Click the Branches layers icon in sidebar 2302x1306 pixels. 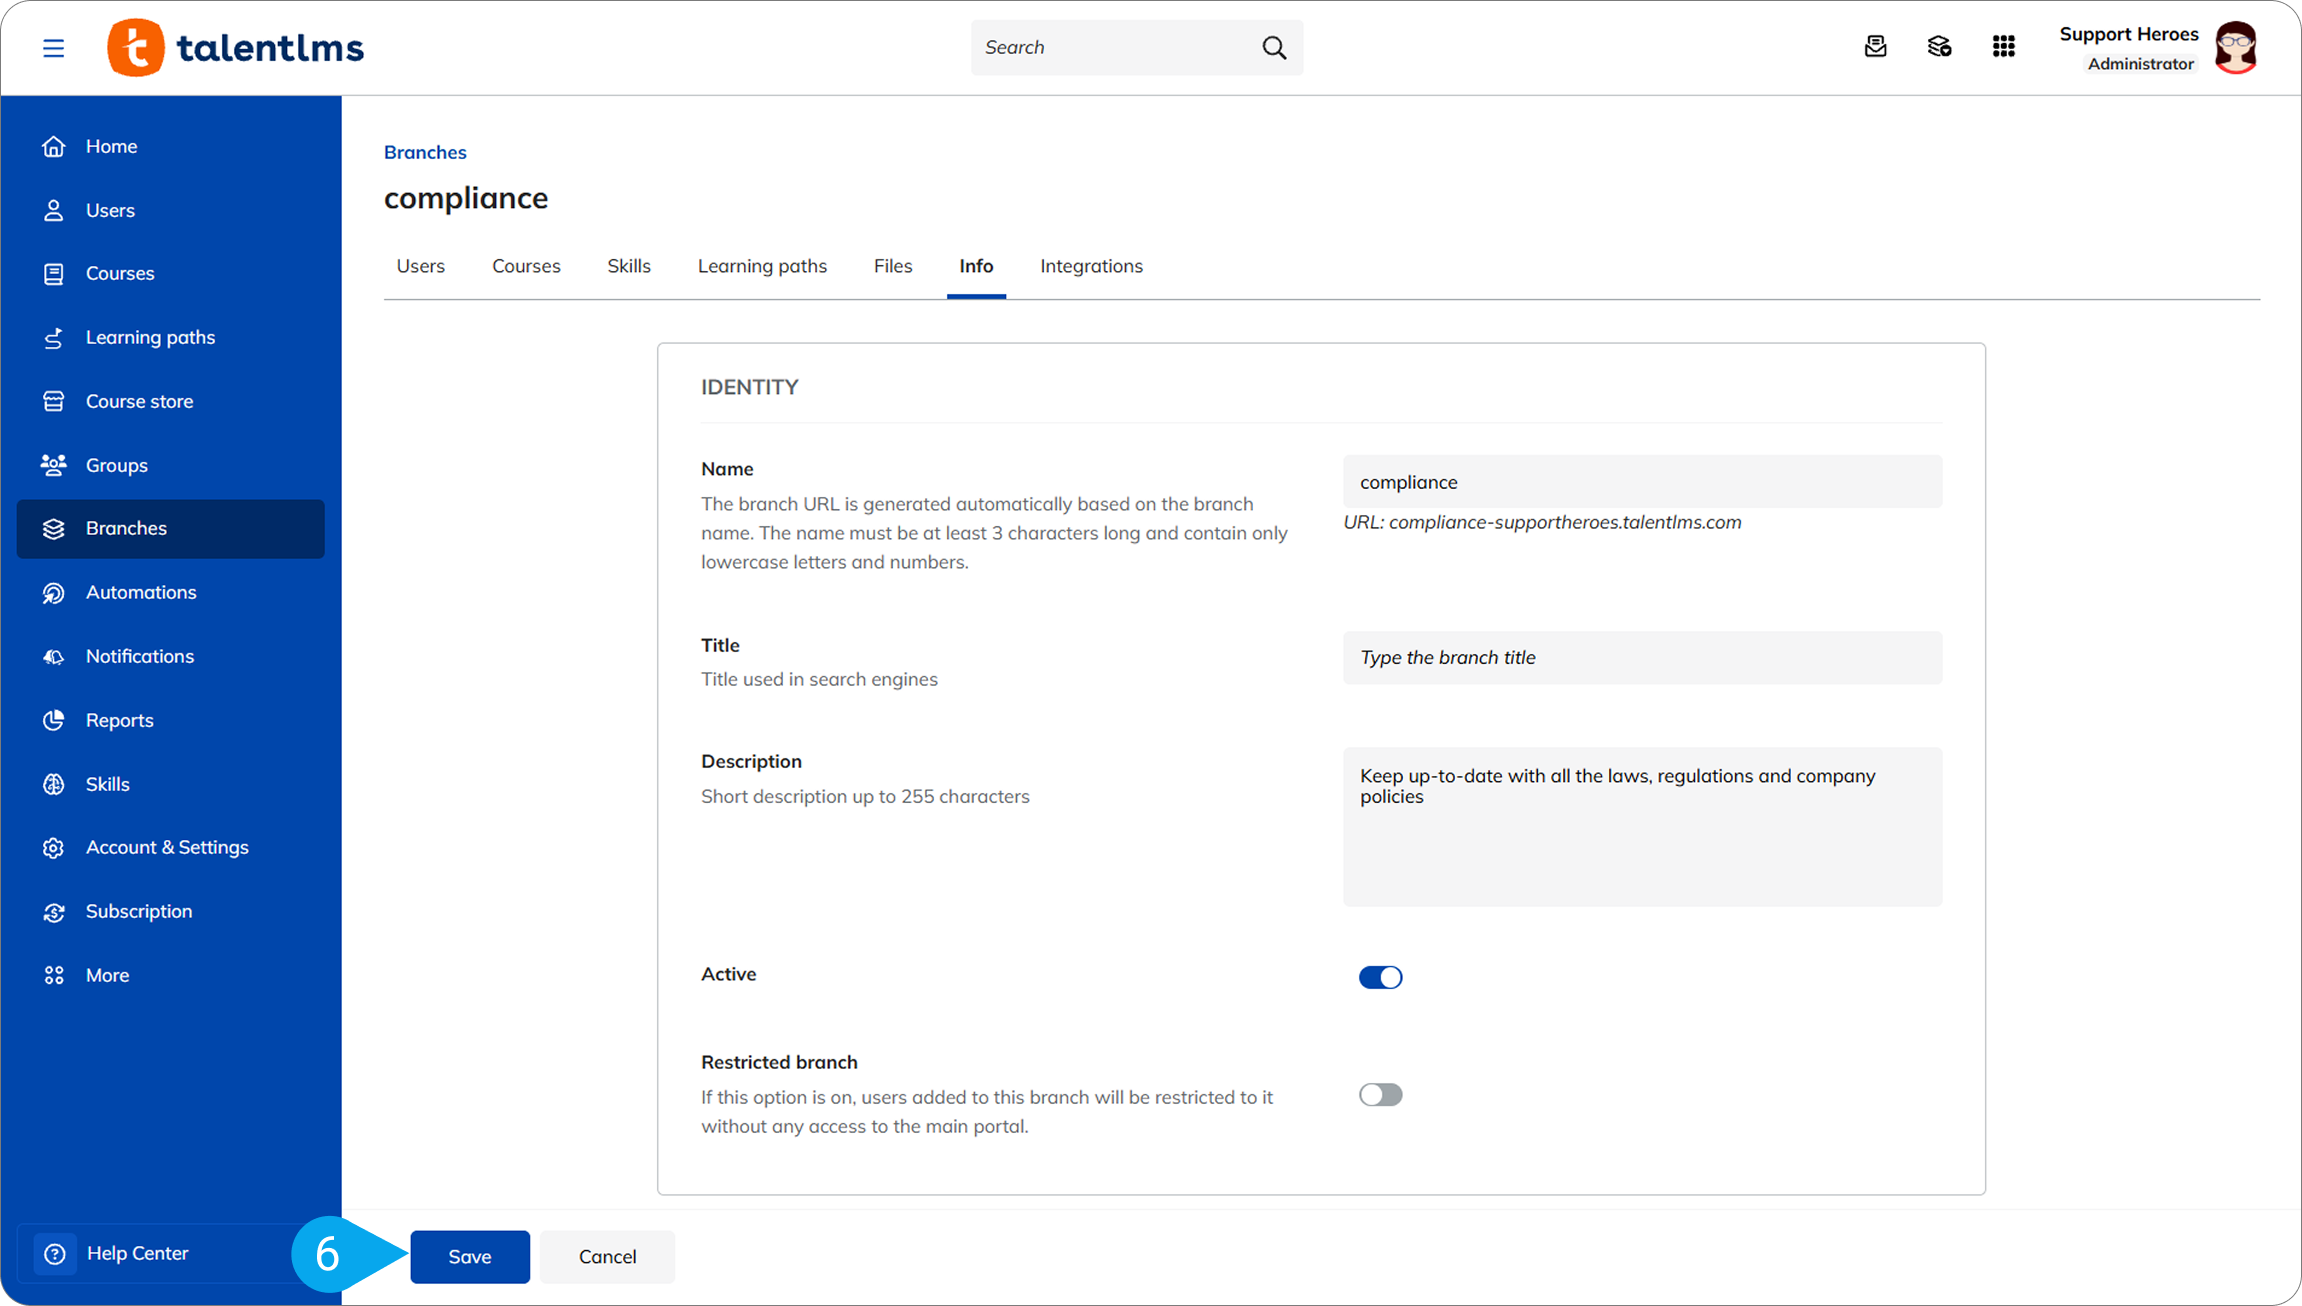54,528
